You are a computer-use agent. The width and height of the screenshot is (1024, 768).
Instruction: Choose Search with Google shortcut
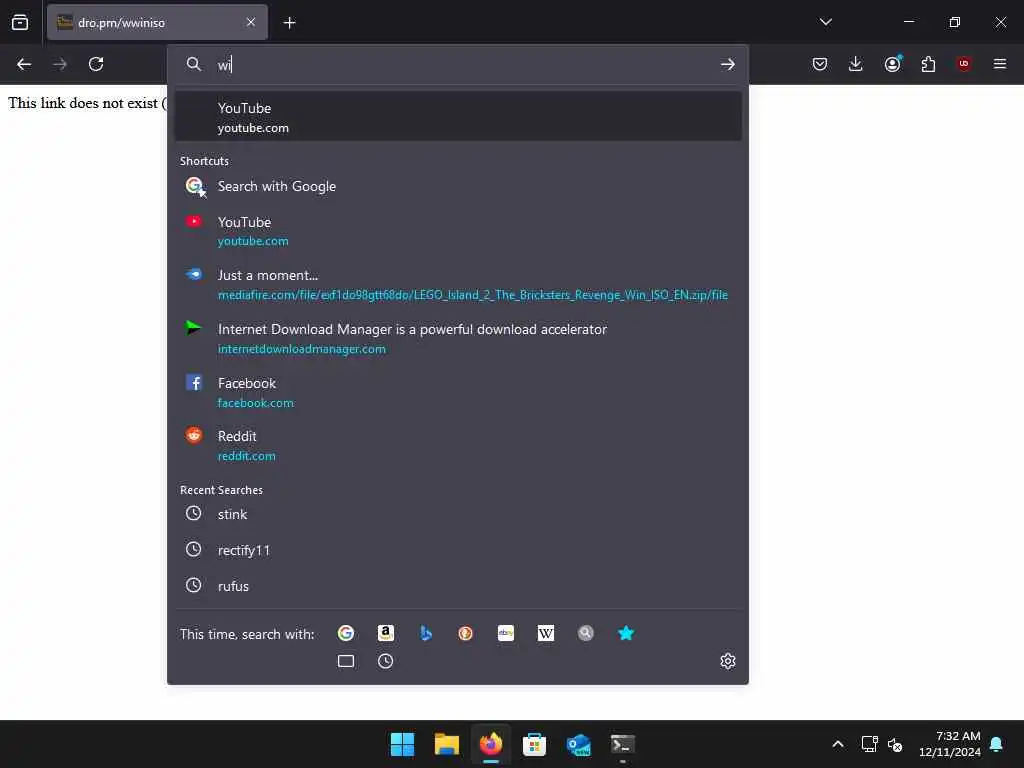pyautogui.click(x=458, y=186)
